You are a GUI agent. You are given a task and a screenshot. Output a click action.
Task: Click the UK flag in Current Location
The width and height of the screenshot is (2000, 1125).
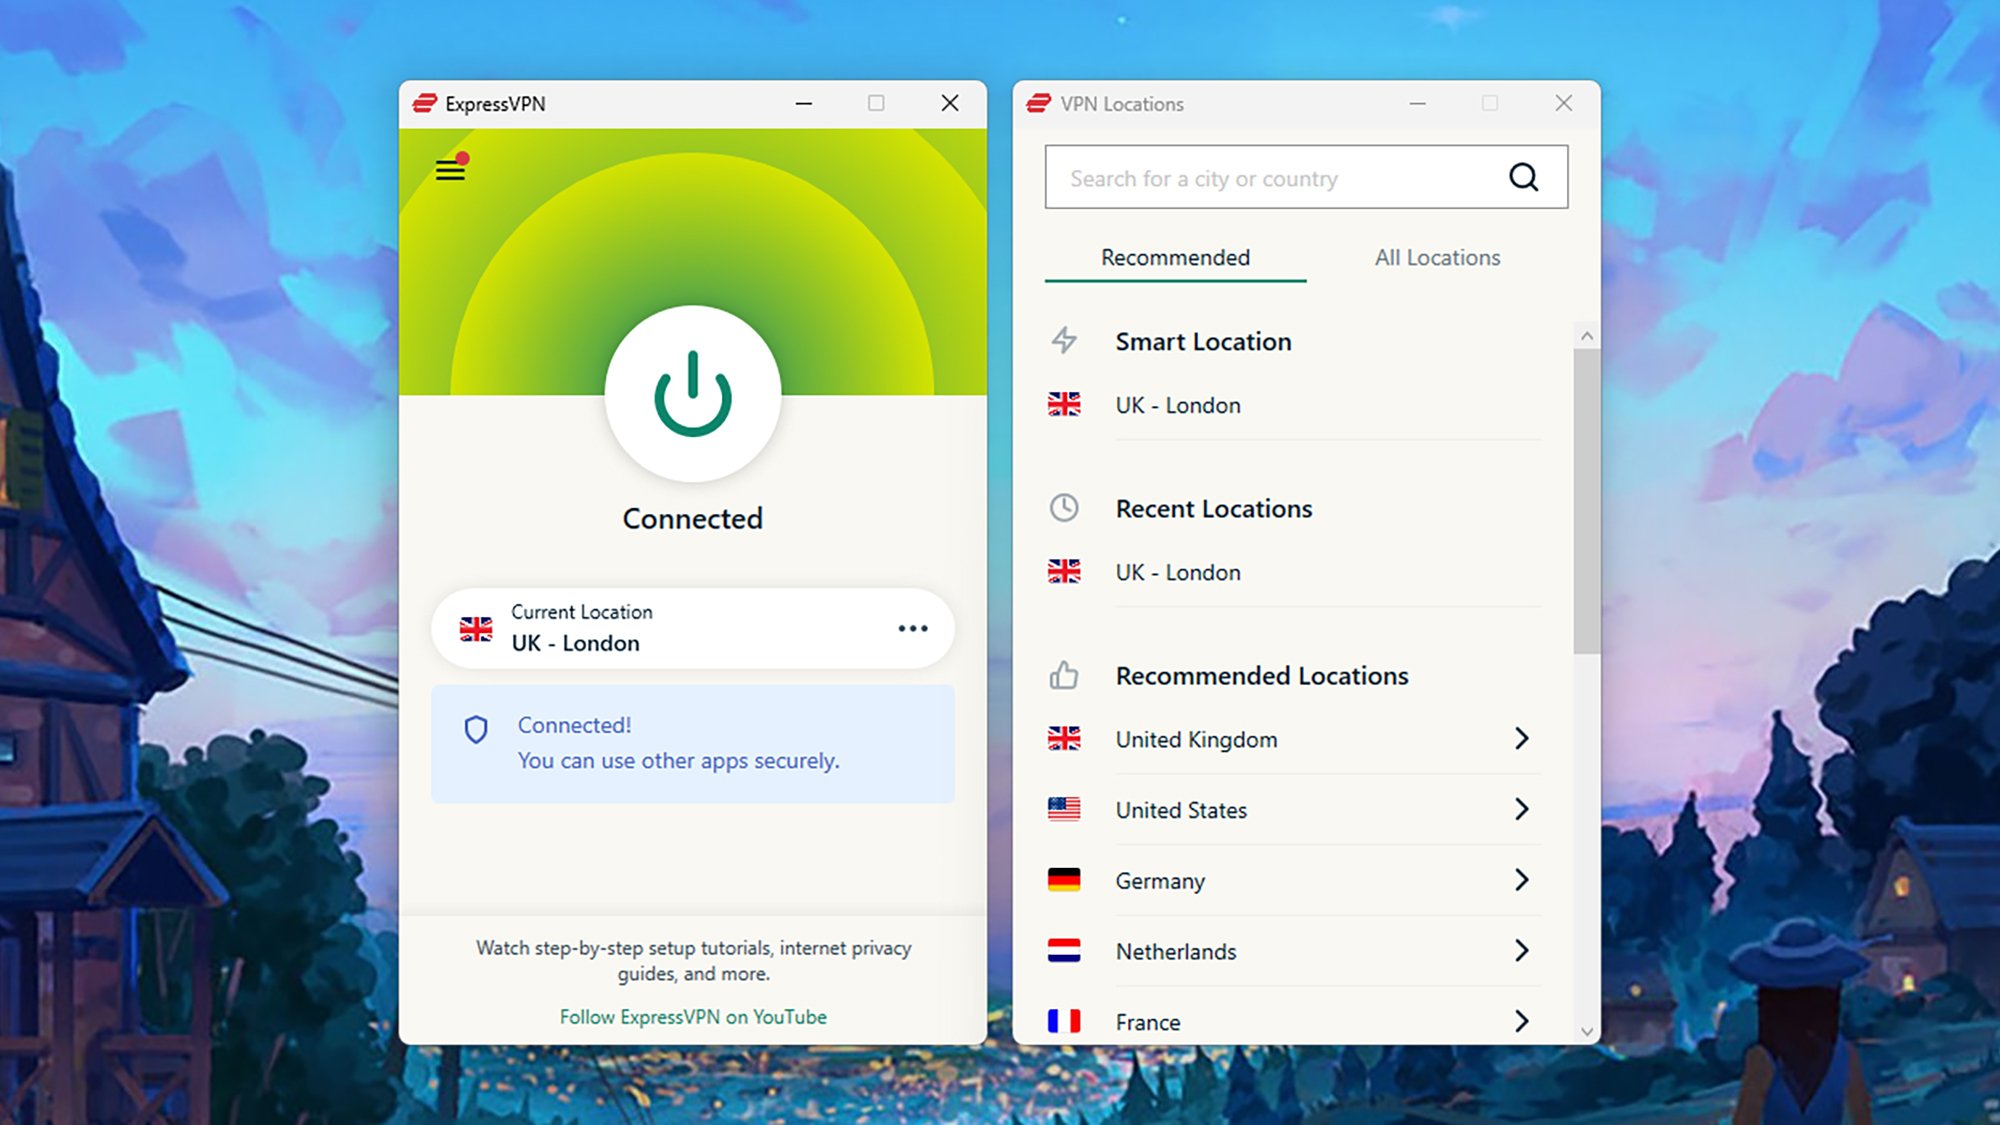point(476,629)
